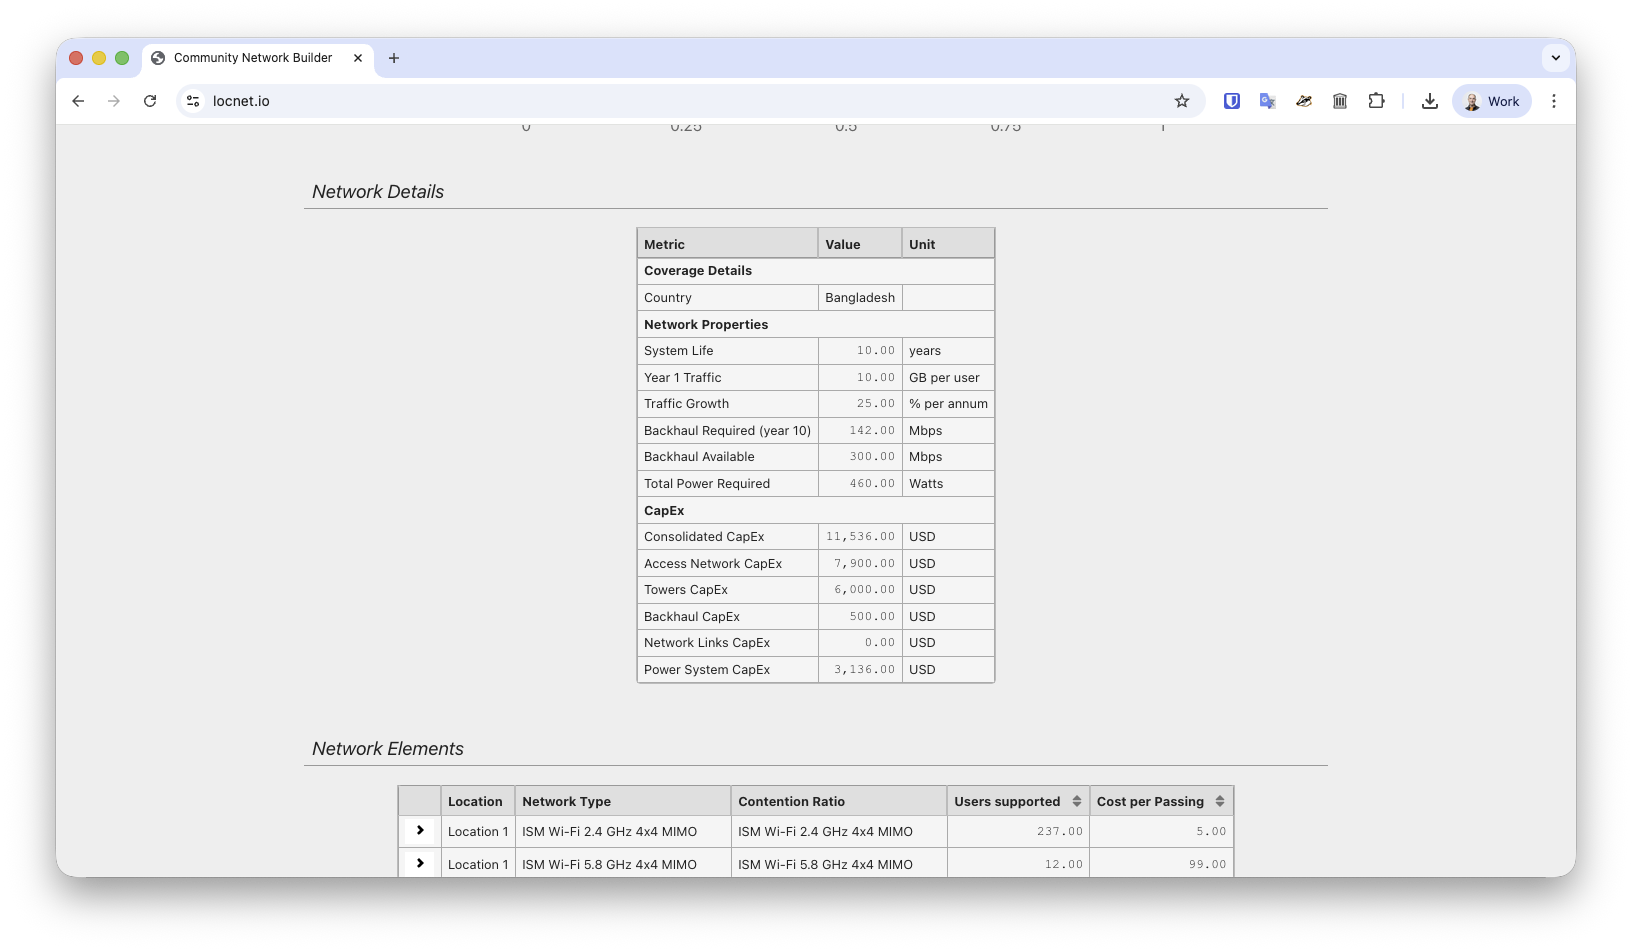Click the Bitwarden extension icon
1632x951 pixels.
(x=1232, y=101)
